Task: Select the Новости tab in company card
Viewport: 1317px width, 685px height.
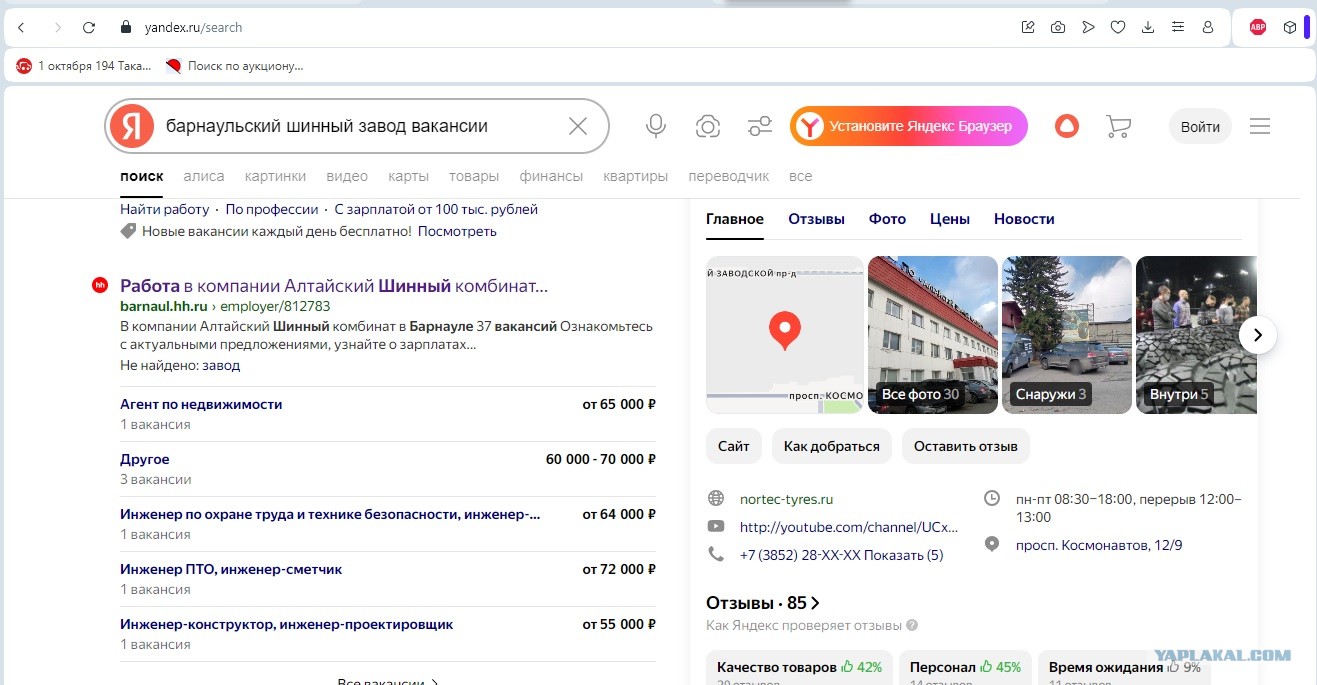Action: pyautogui.click(x=1024, y=219)
